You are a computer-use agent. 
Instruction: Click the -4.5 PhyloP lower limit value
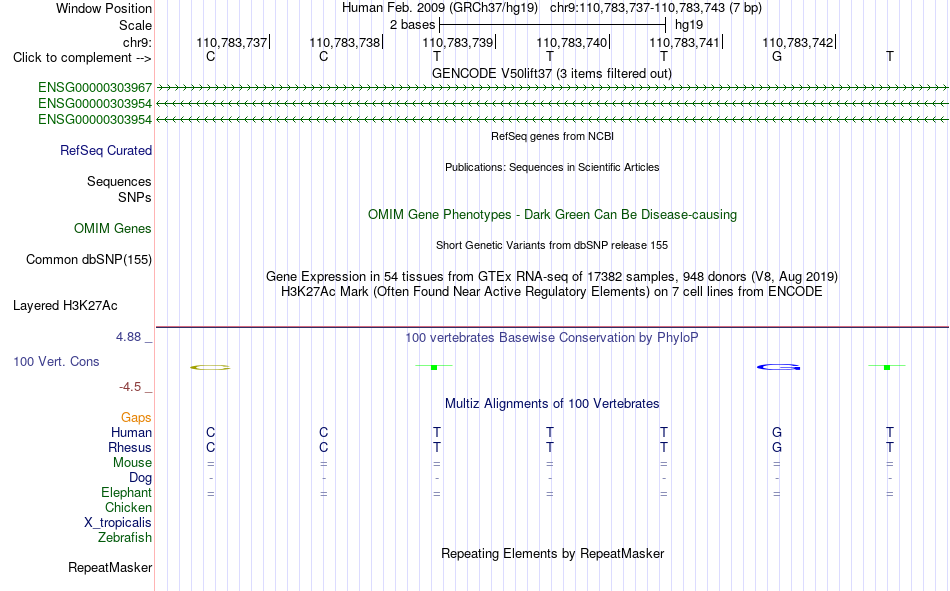click(130, 387)
